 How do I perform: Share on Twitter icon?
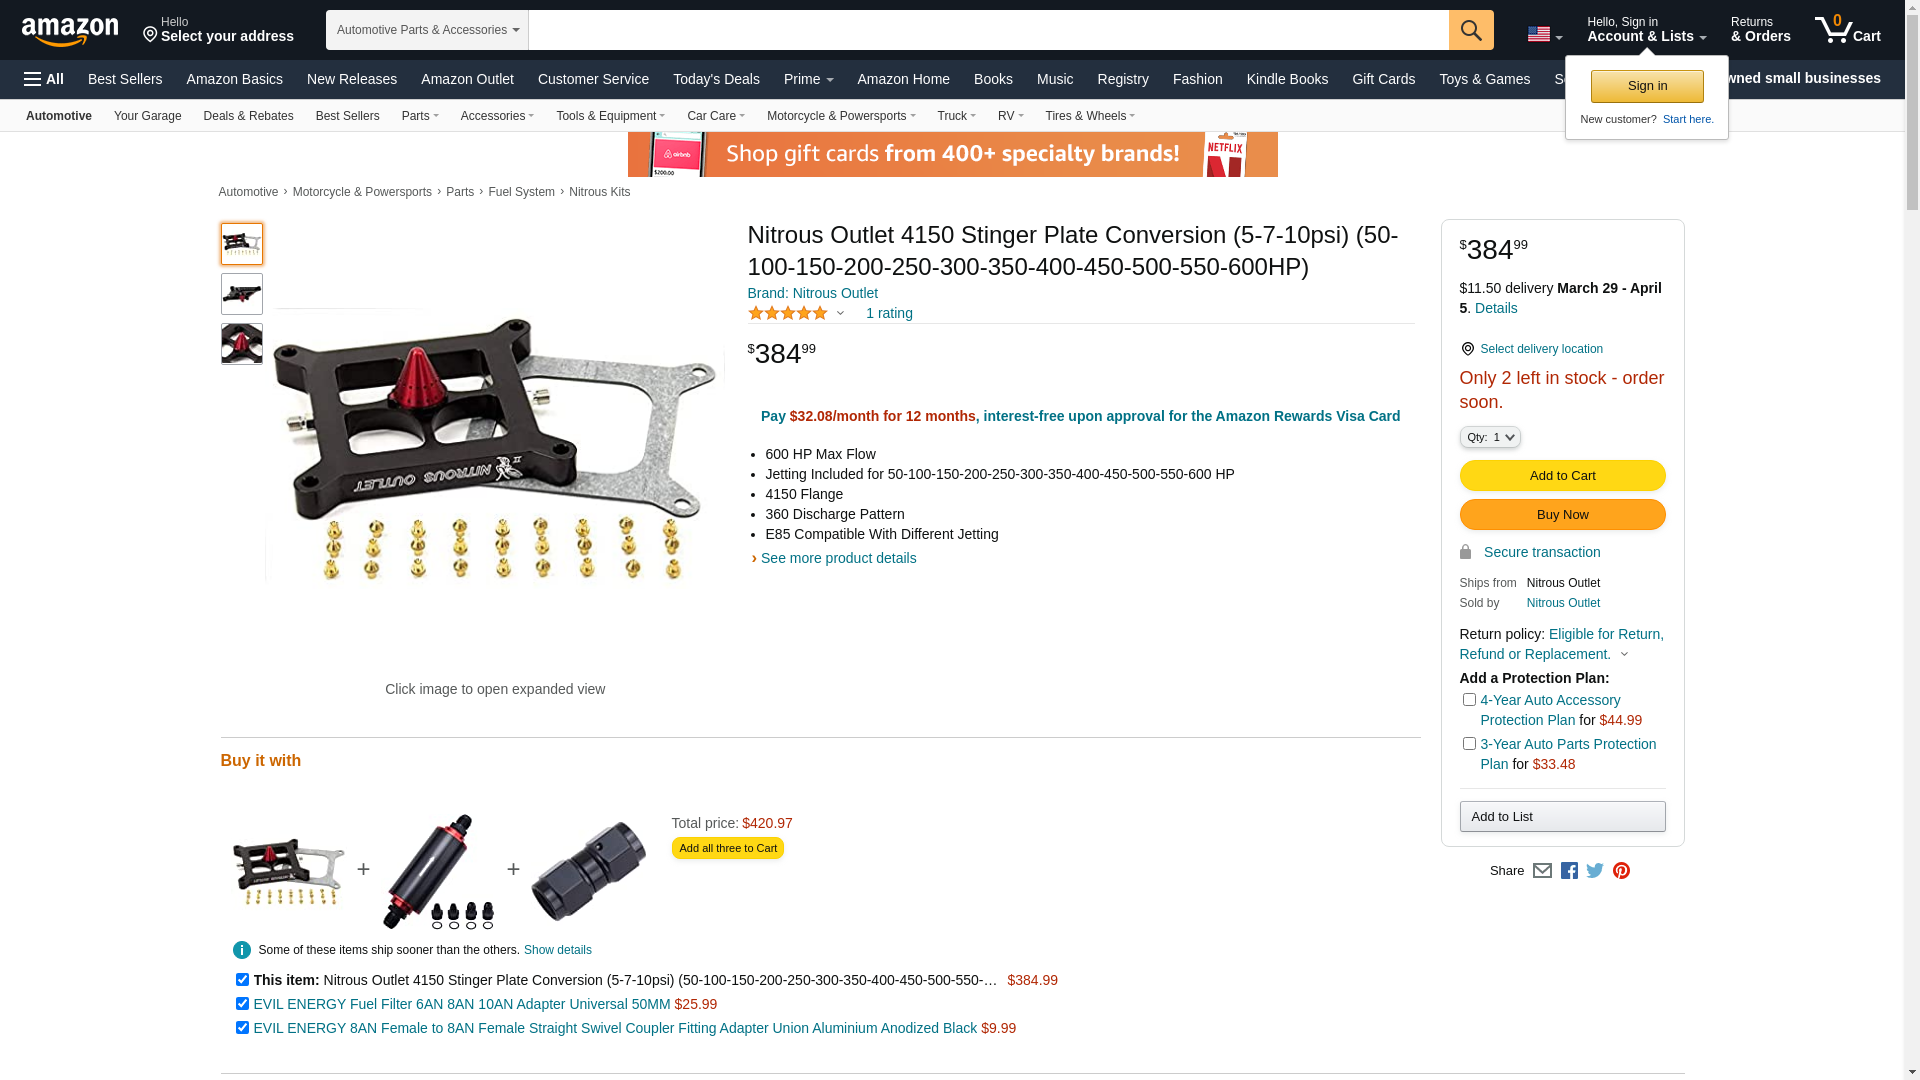1595,871
